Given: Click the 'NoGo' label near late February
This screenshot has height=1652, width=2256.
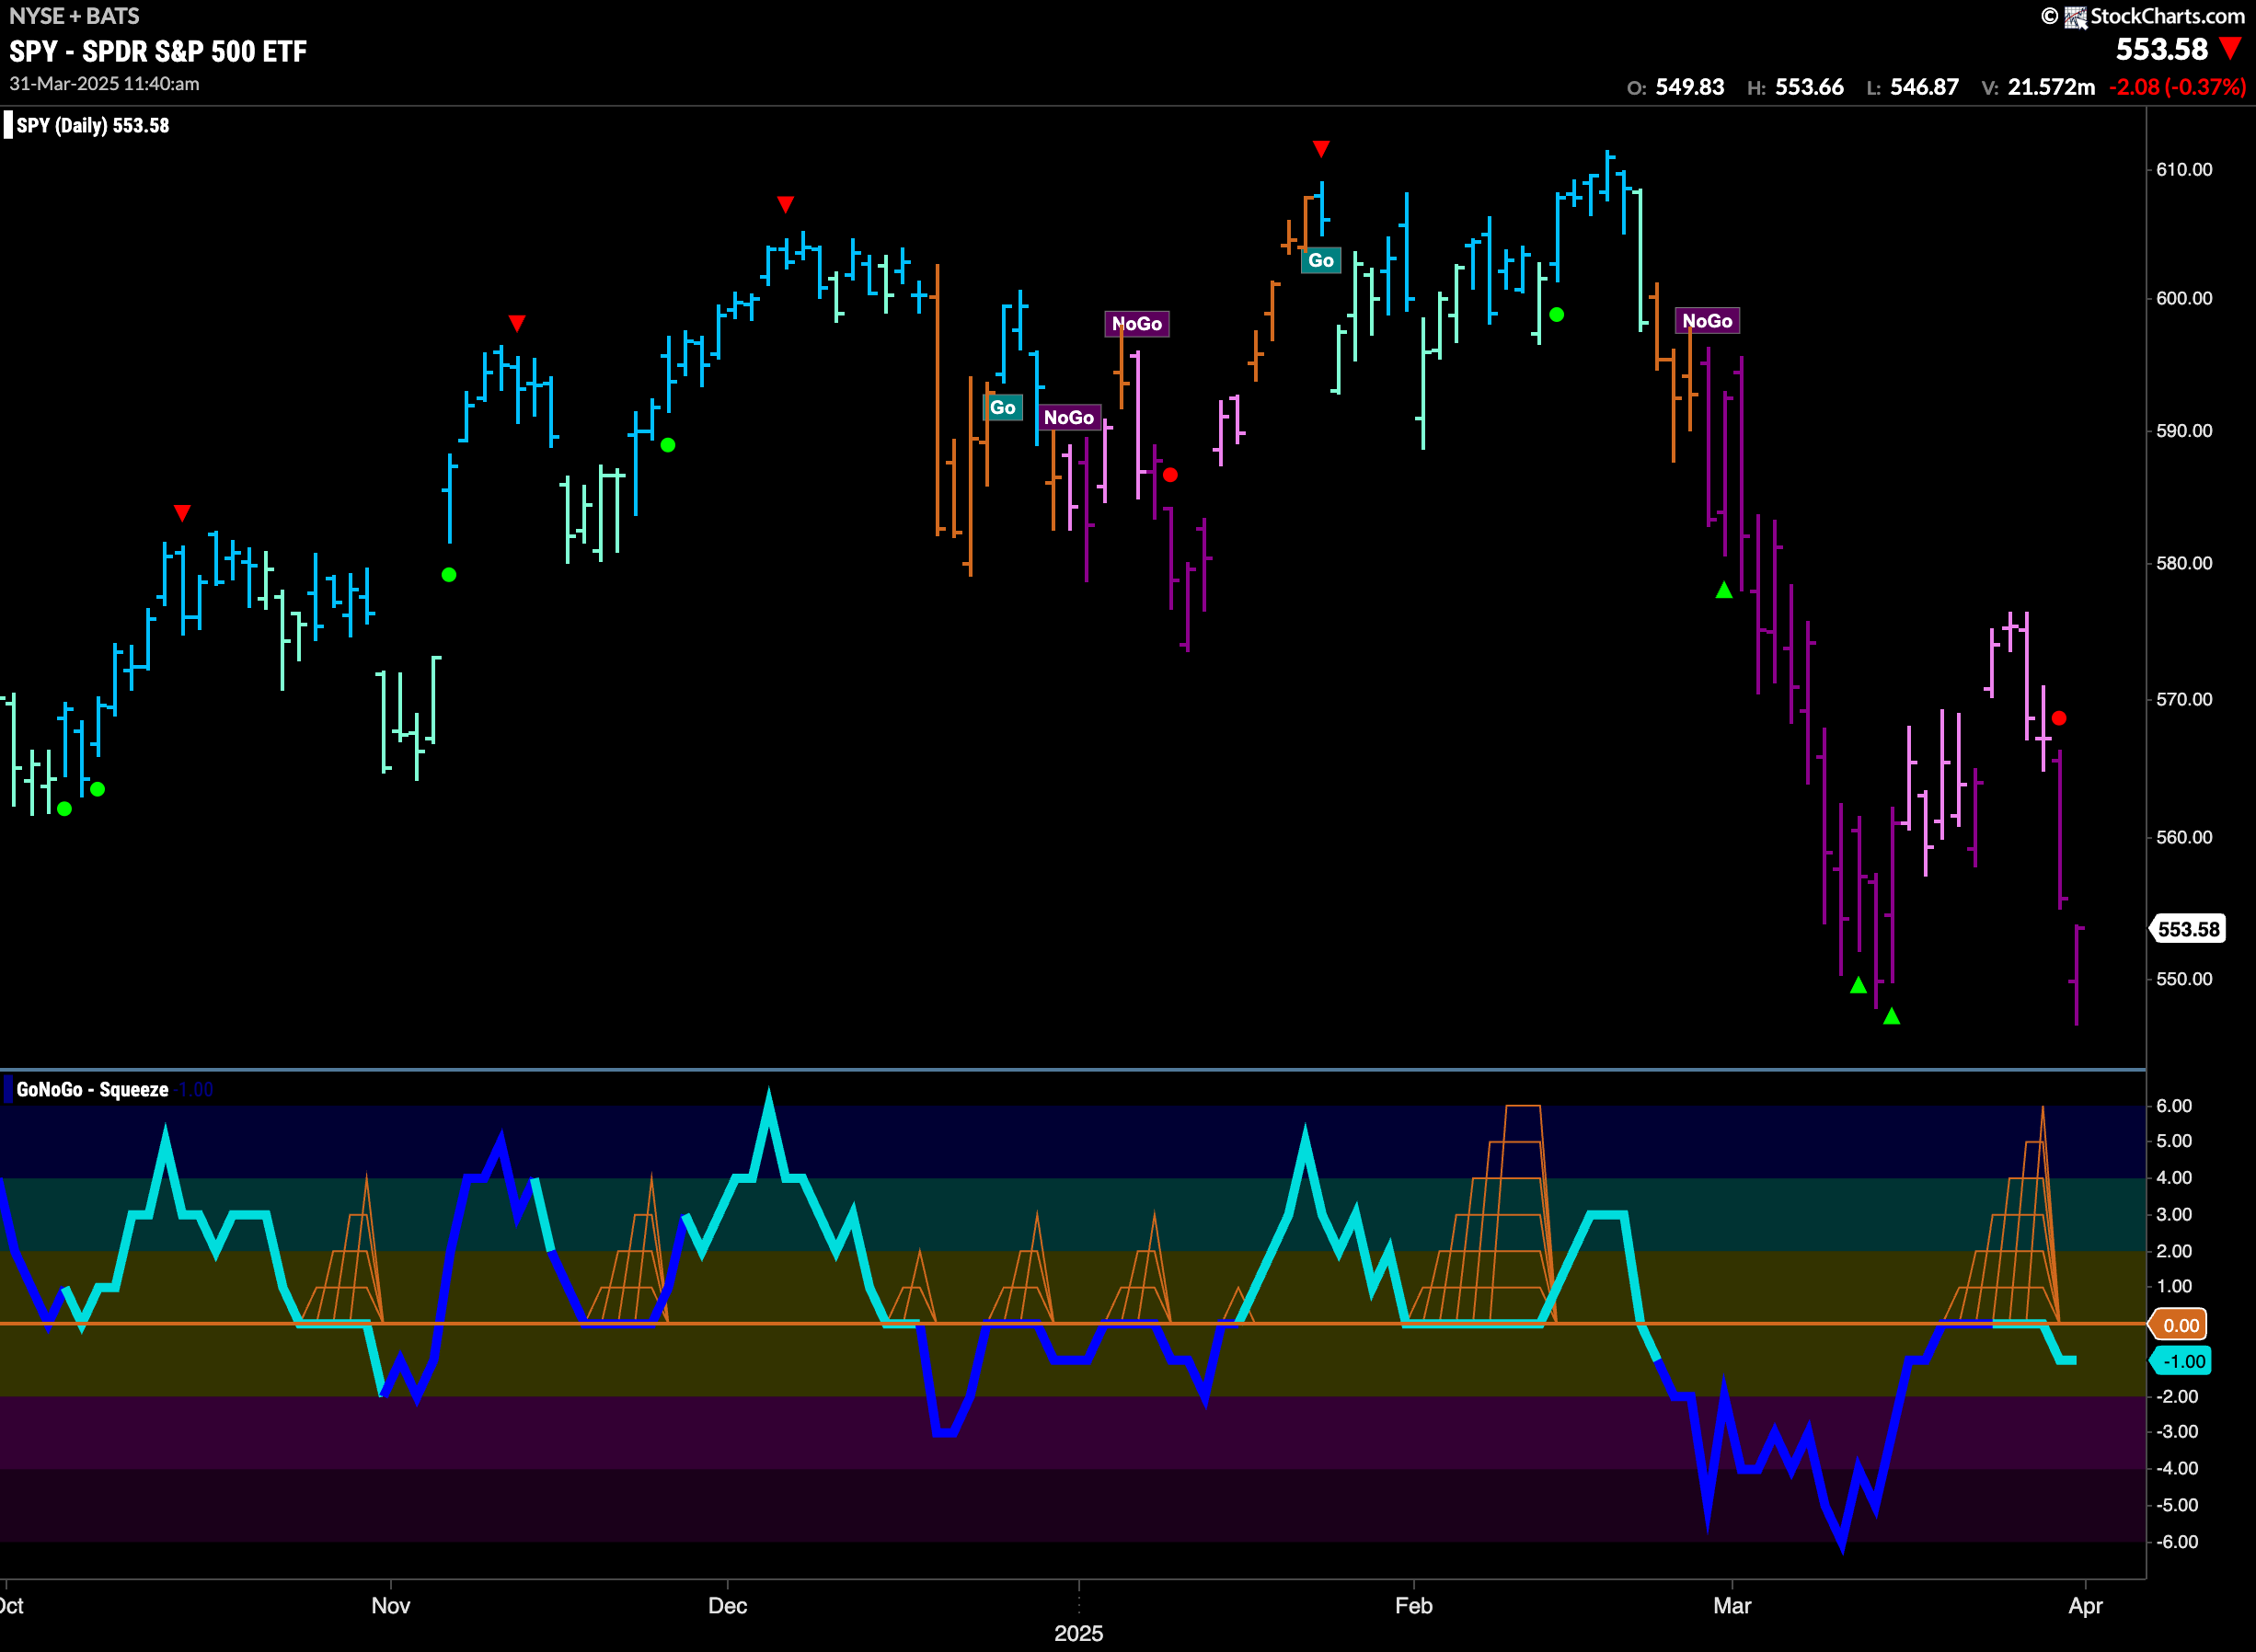Looking at the screenshot, I should 1707,320.
